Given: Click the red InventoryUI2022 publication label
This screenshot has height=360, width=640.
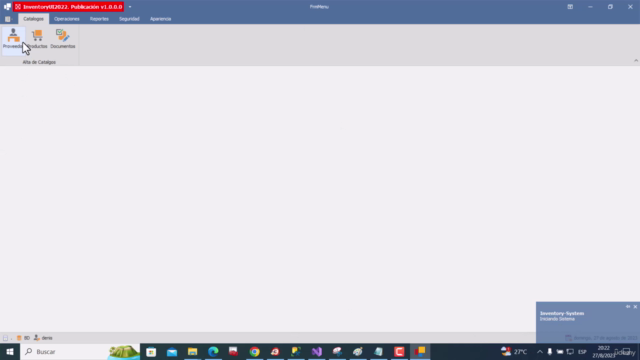Looking at the screenshot, I should point(69,7).
